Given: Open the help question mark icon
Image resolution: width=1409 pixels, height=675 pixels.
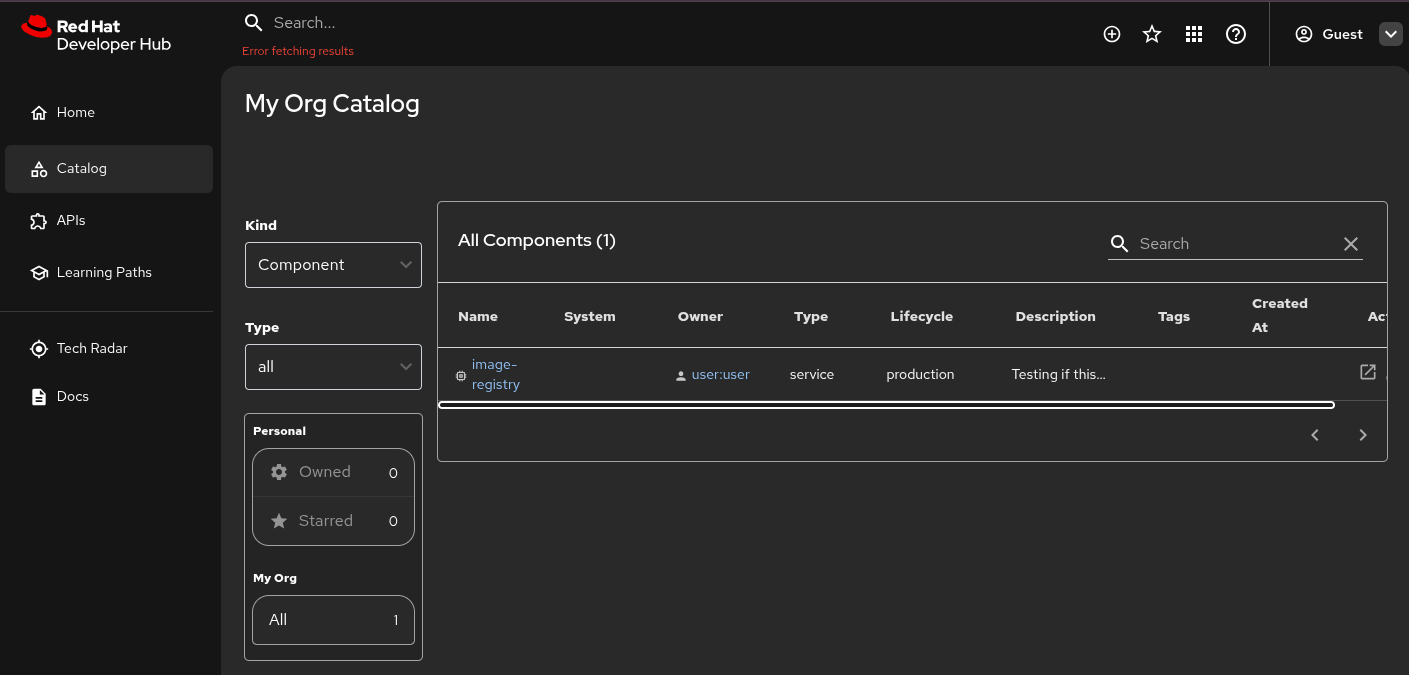Looking at the screenshot, I should (1236, 34).
